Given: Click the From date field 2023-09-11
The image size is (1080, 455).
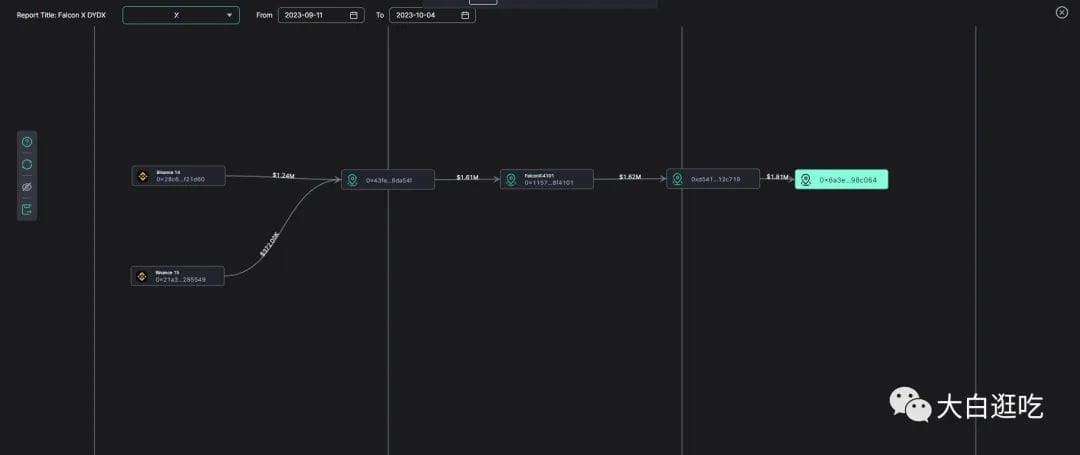Looking at the screenshot, I should (321, 15).
